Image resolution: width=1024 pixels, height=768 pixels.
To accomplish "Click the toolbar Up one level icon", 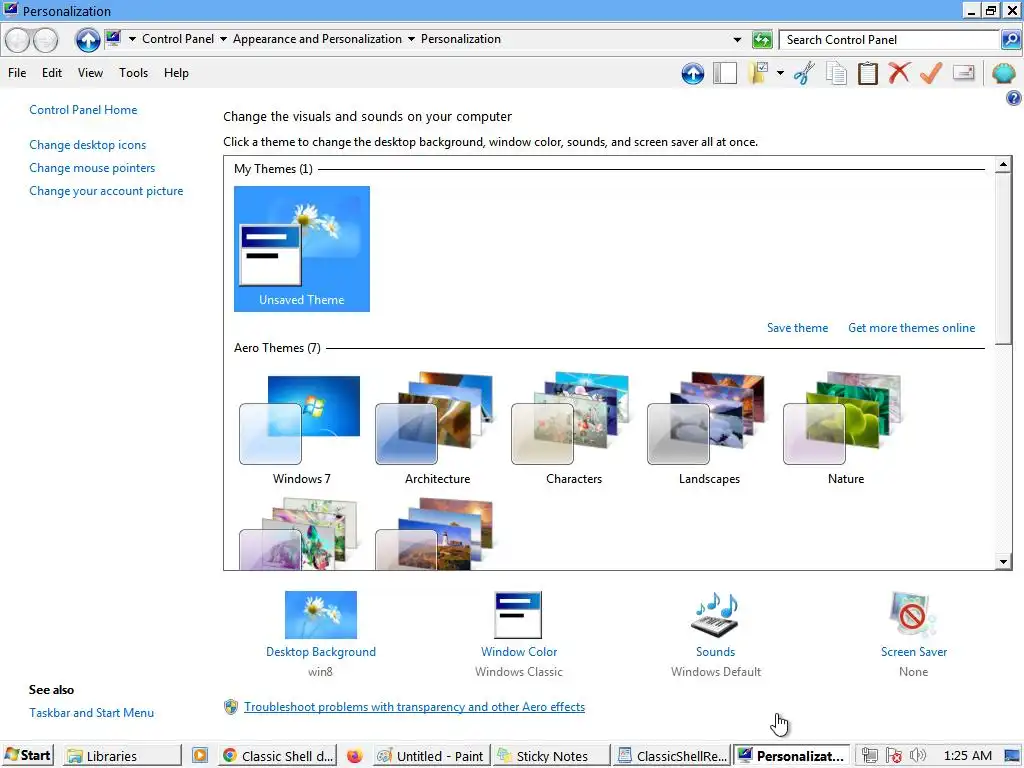I will tap(692, 73).
